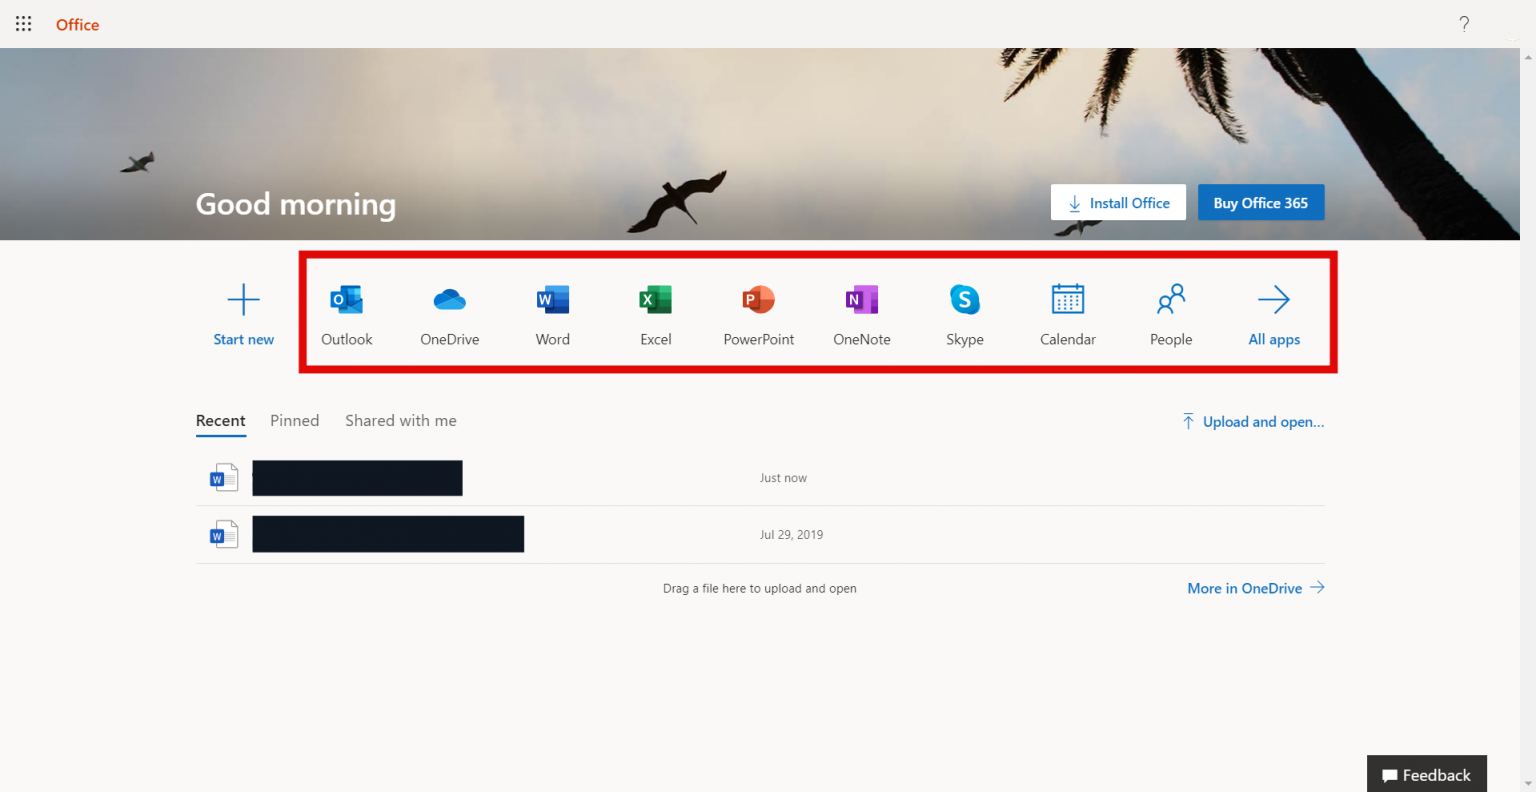Select the Recent tab
This screenshot has height=792, width=1536.
tap(221, 421)
